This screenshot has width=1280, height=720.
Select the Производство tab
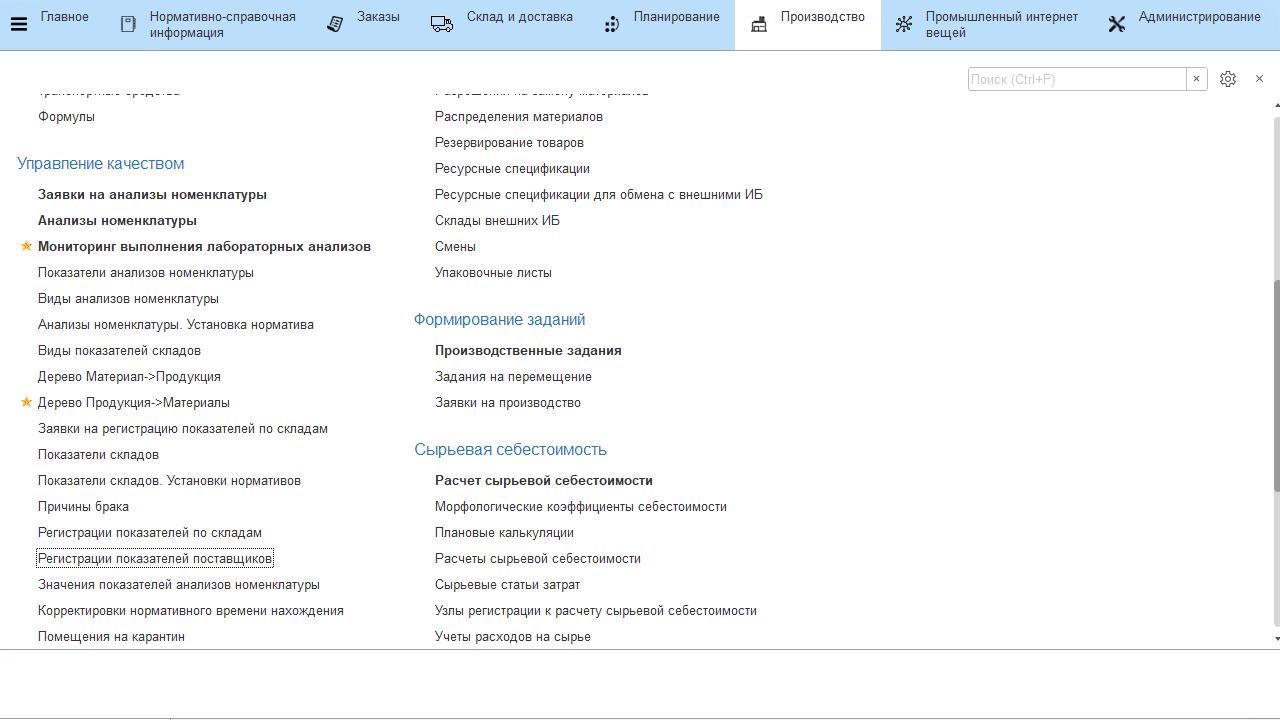822,17
